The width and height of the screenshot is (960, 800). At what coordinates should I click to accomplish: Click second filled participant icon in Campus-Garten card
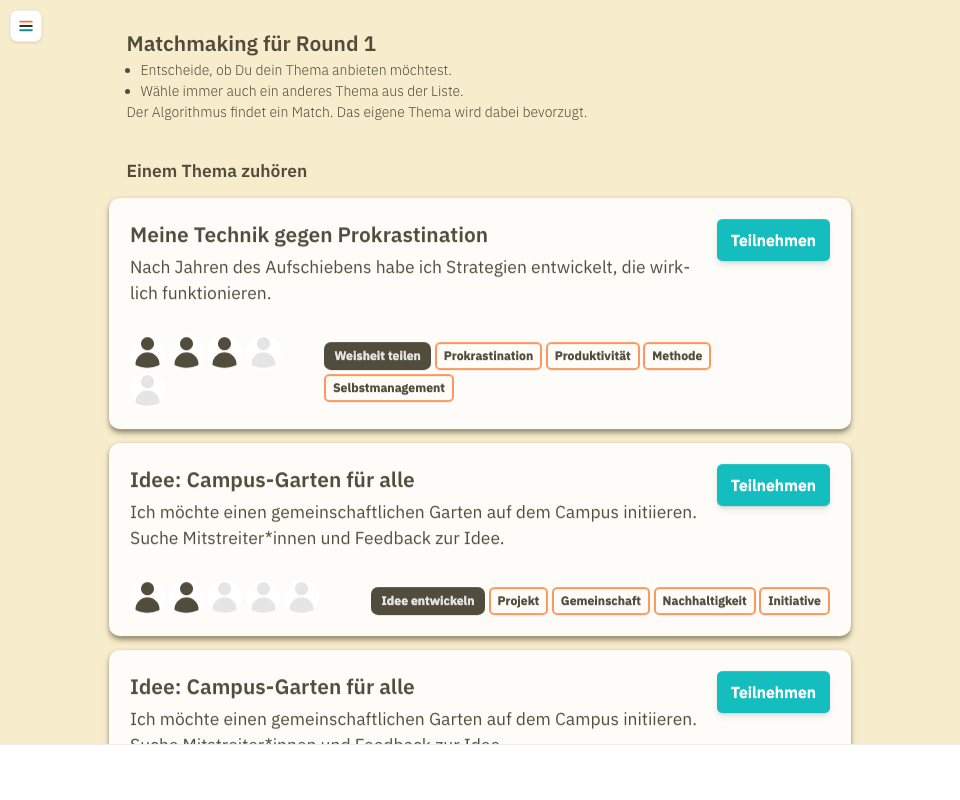click(x=186, y=597)
